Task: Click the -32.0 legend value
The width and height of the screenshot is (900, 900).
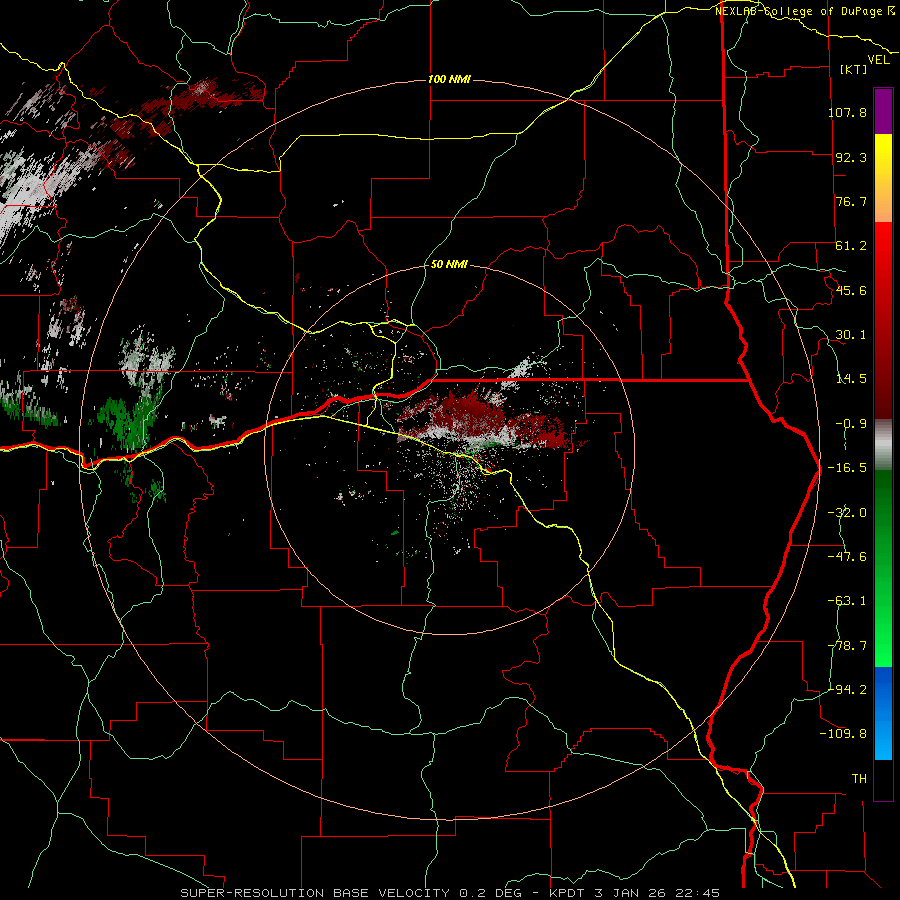Action: pyautogui.click(x=847, y=513)
